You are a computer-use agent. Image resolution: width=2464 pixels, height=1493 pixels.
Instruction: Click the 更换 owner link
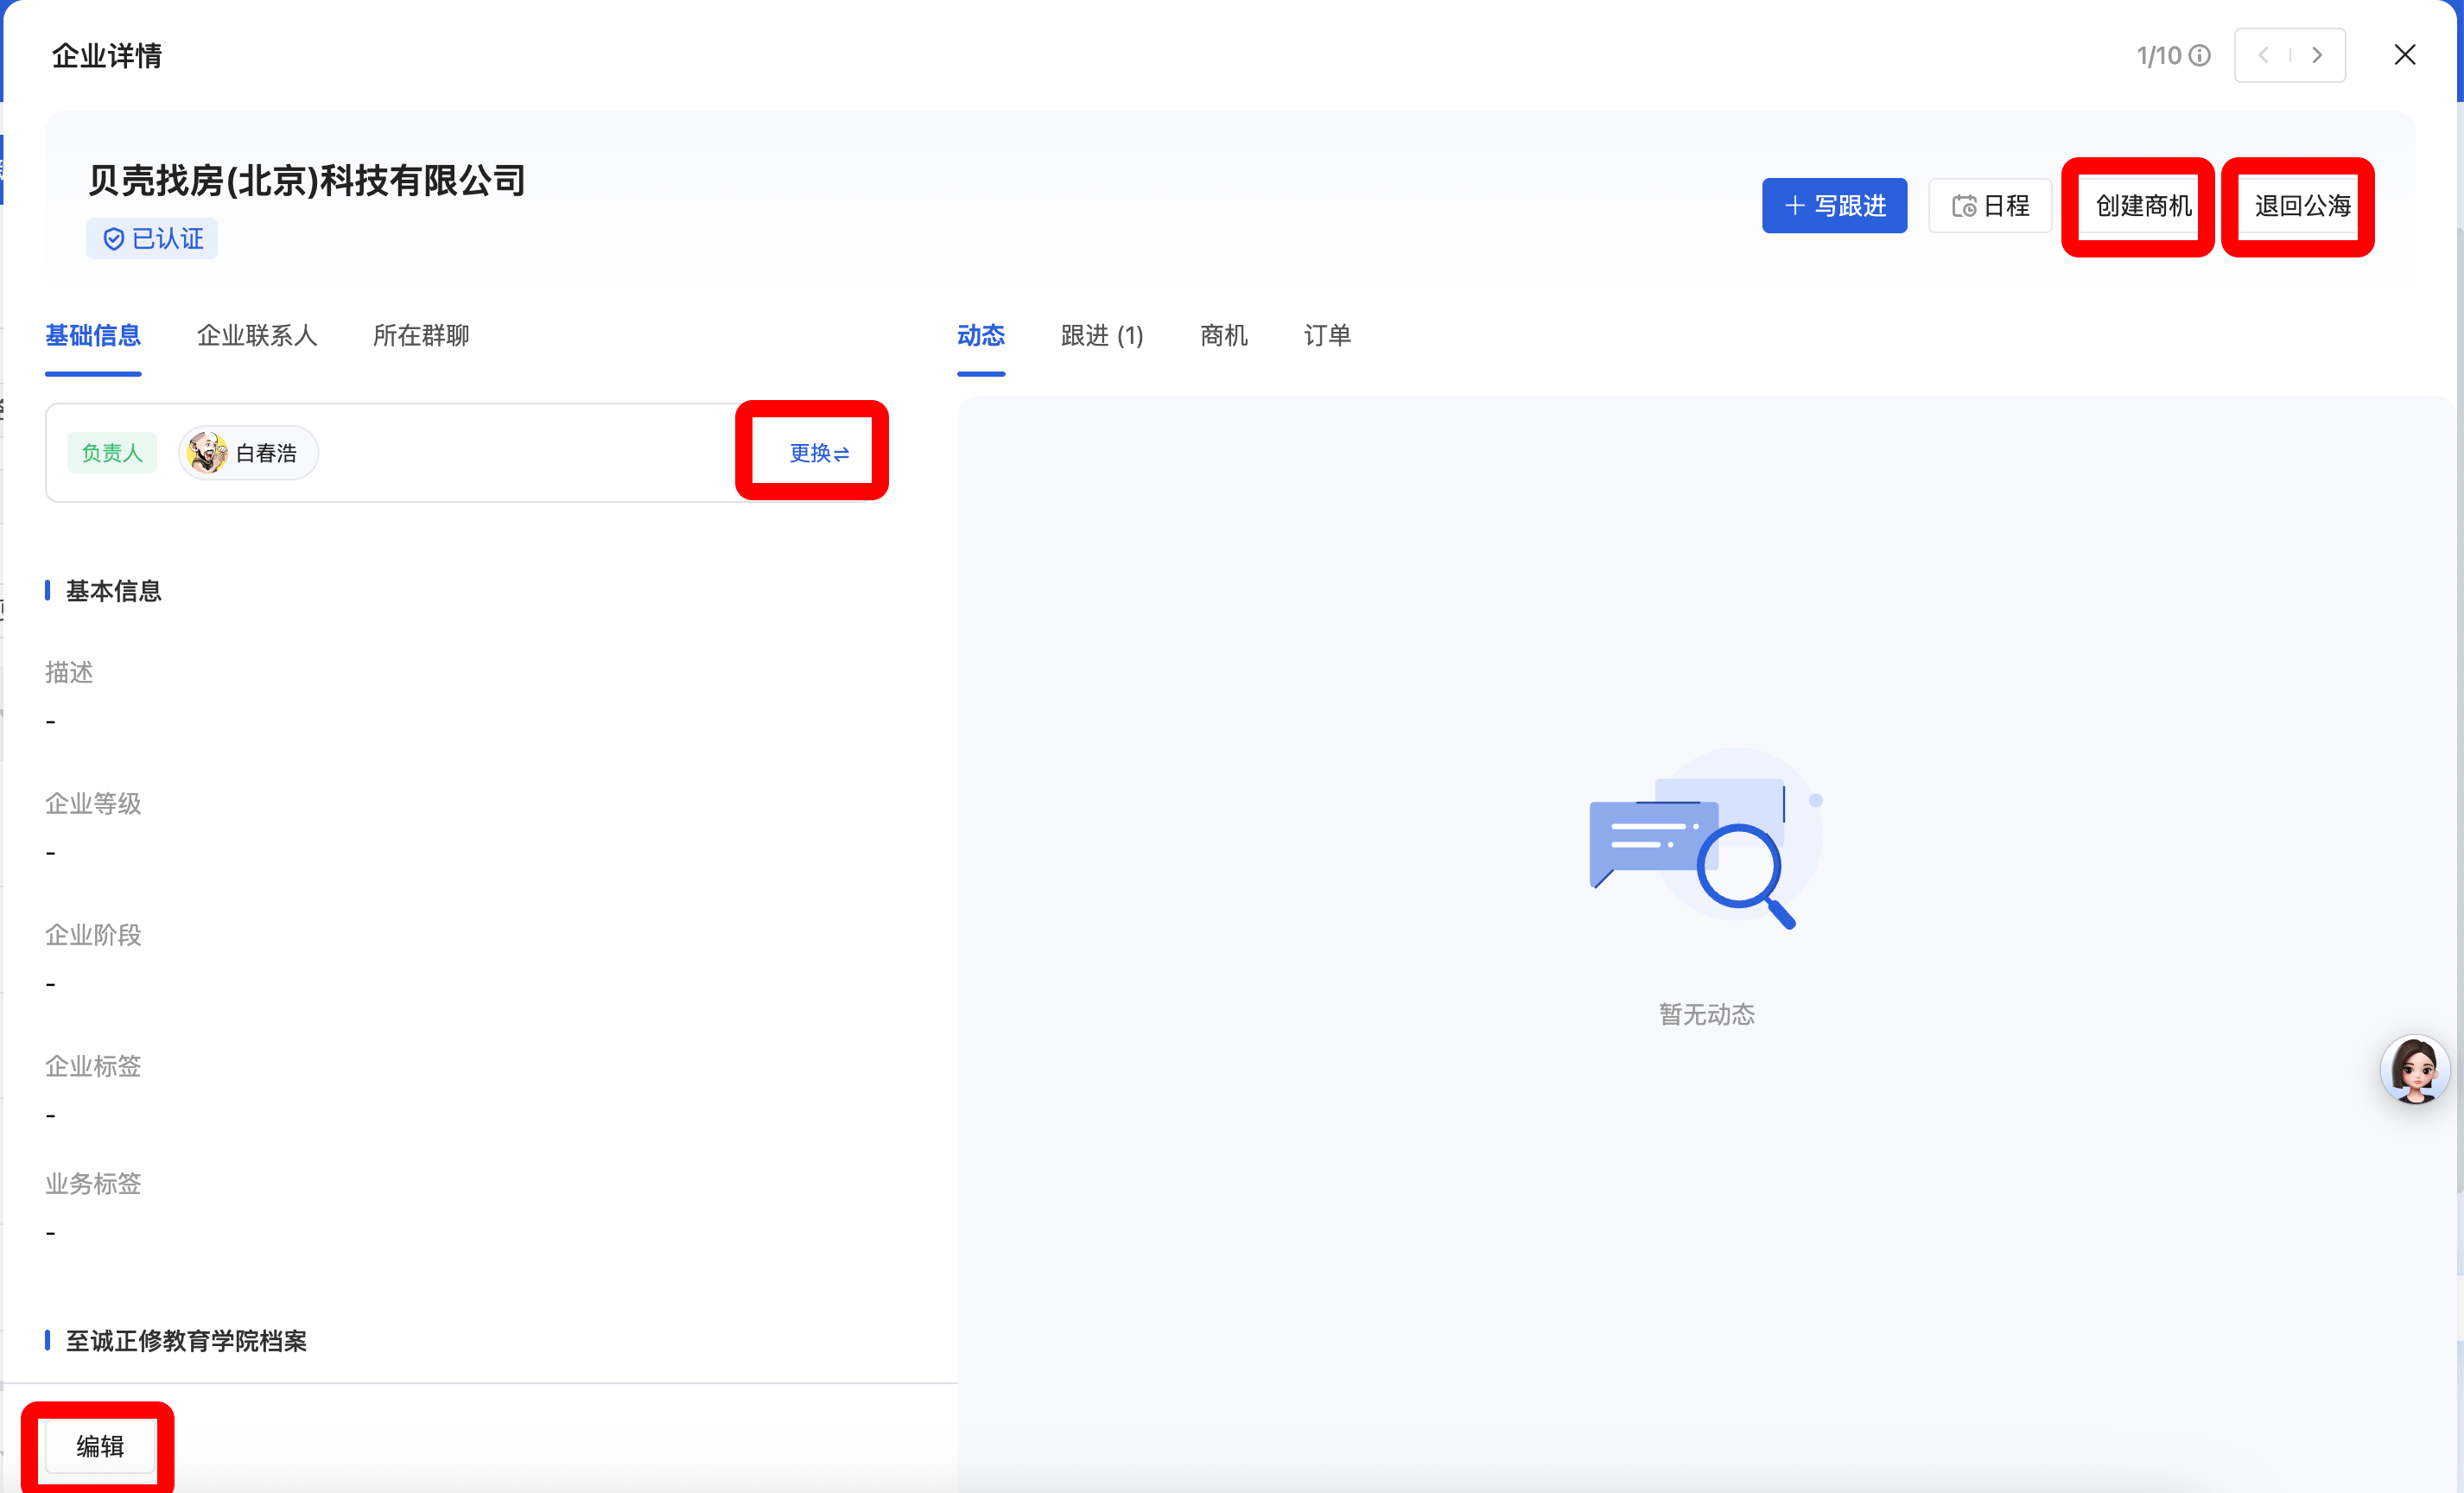tap(819, 453)
